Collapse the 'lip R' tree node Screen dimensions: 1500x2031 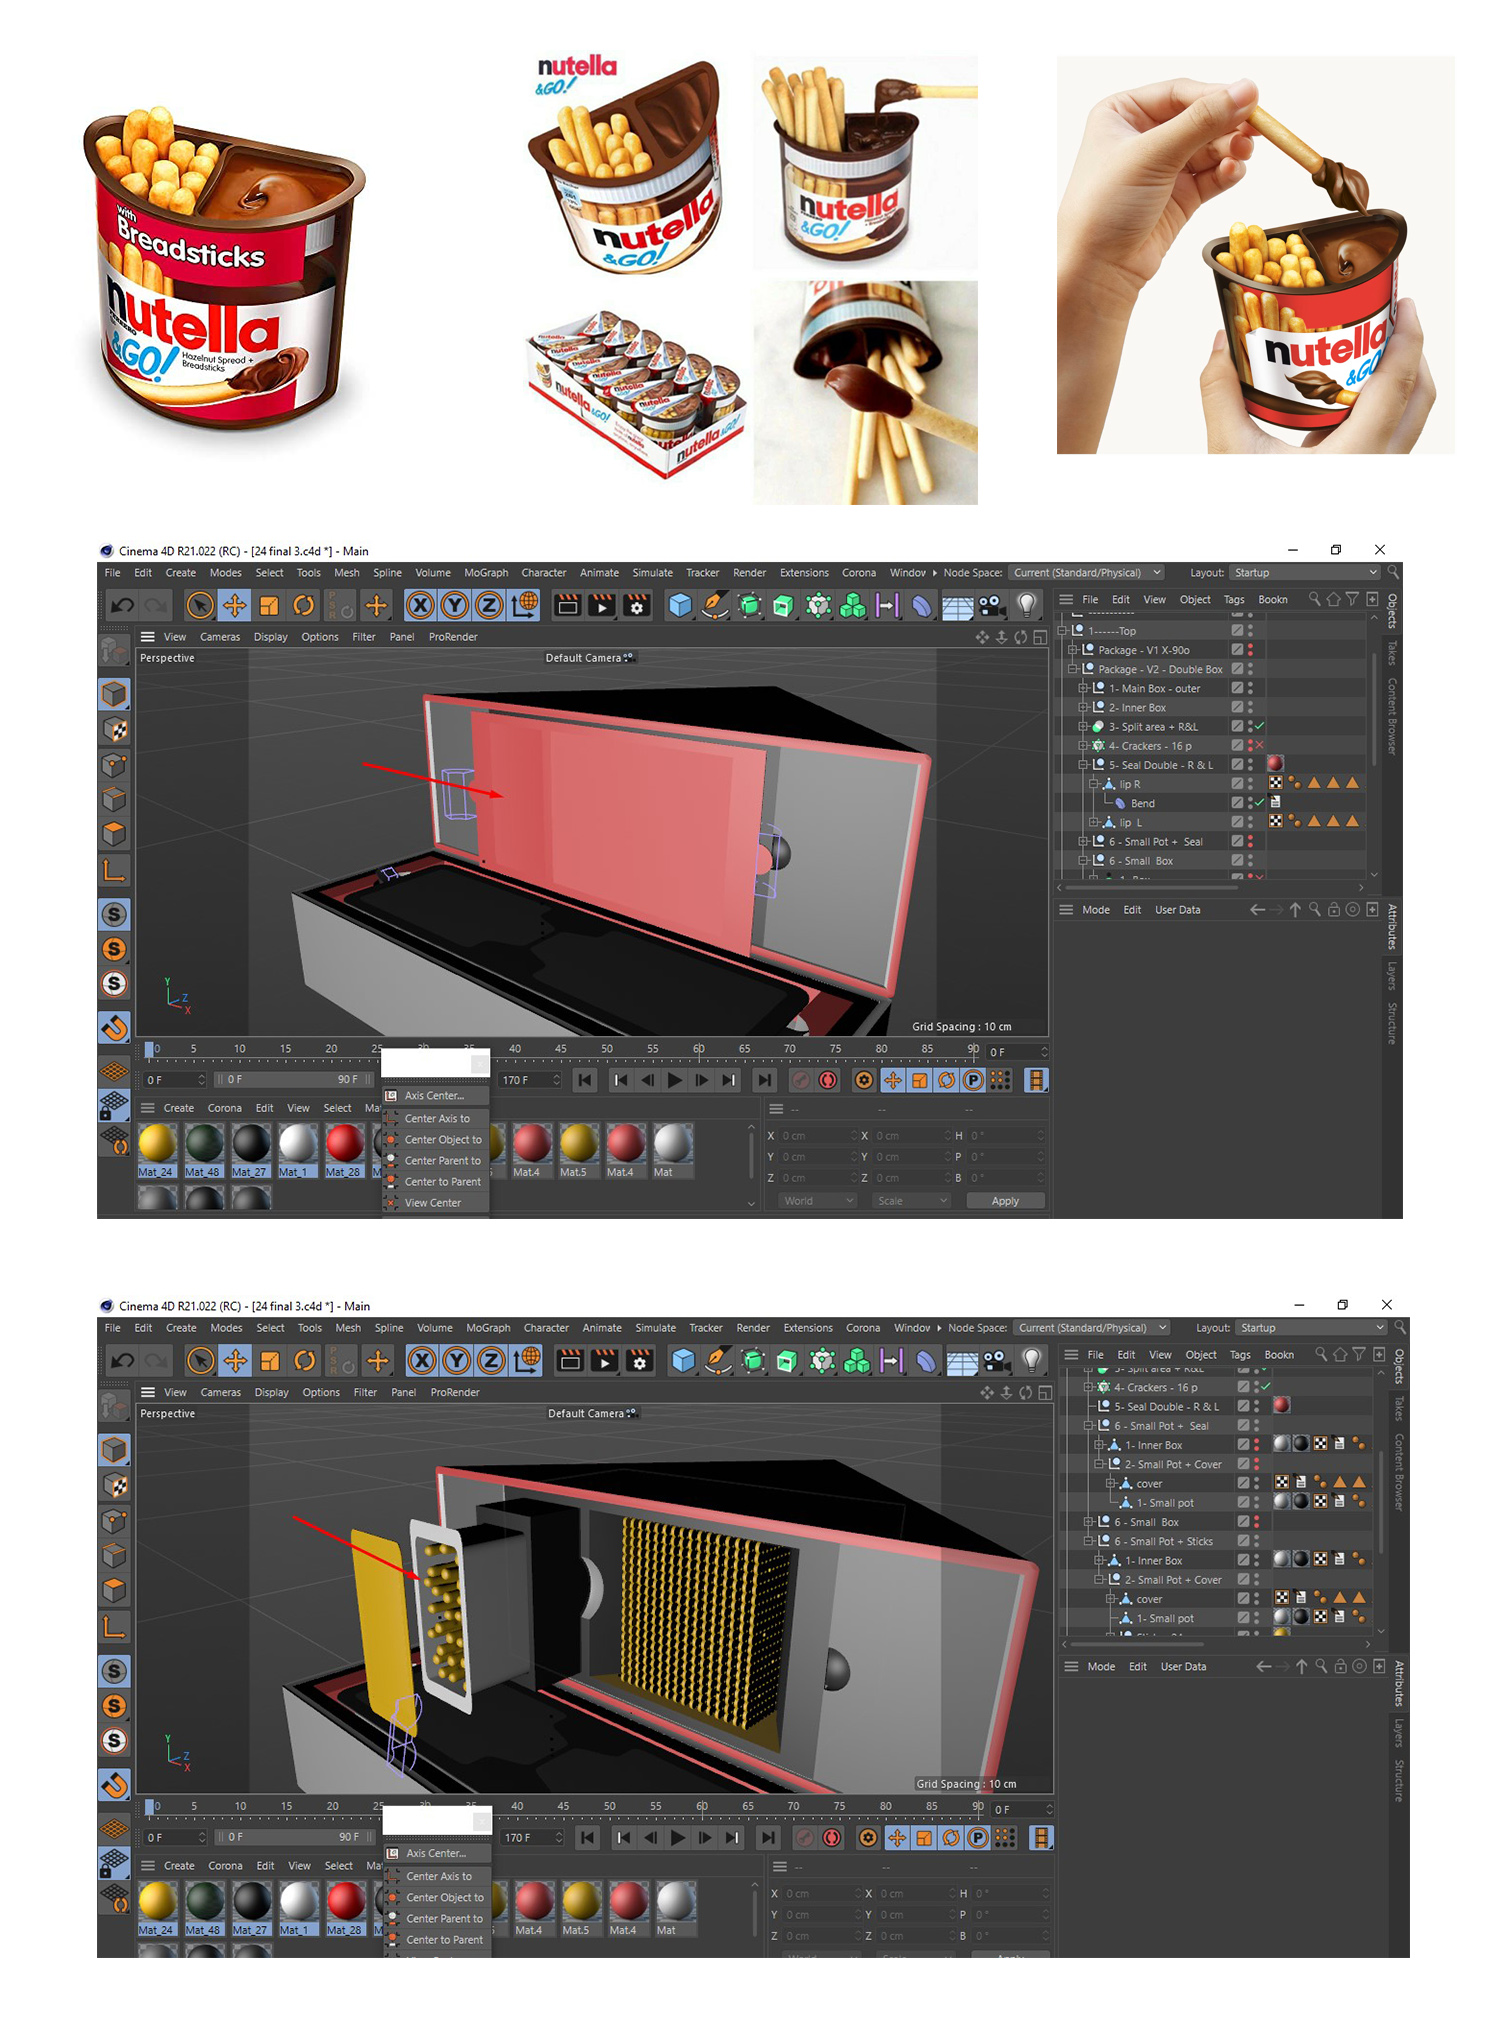(1094, 784)
